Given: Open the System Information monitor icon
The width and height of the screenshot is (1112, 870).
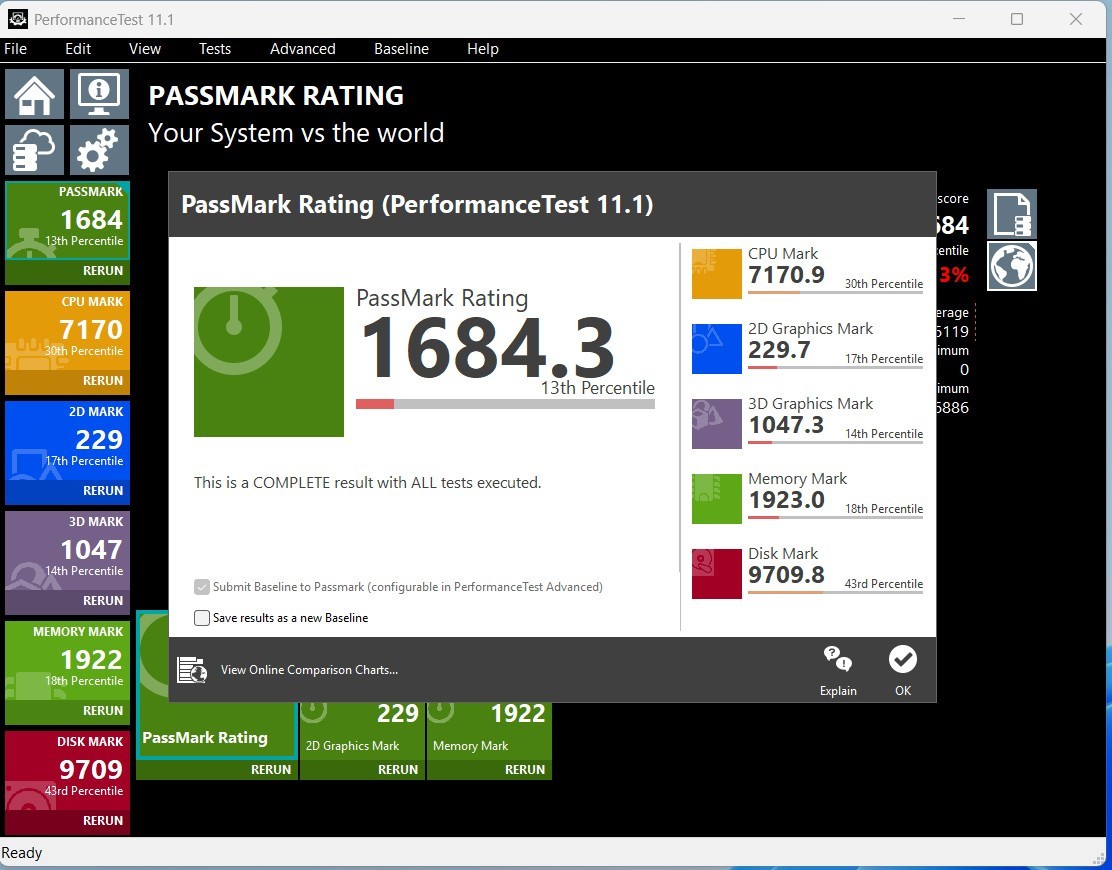Looking at the screenshot, I should coord(99,94).
